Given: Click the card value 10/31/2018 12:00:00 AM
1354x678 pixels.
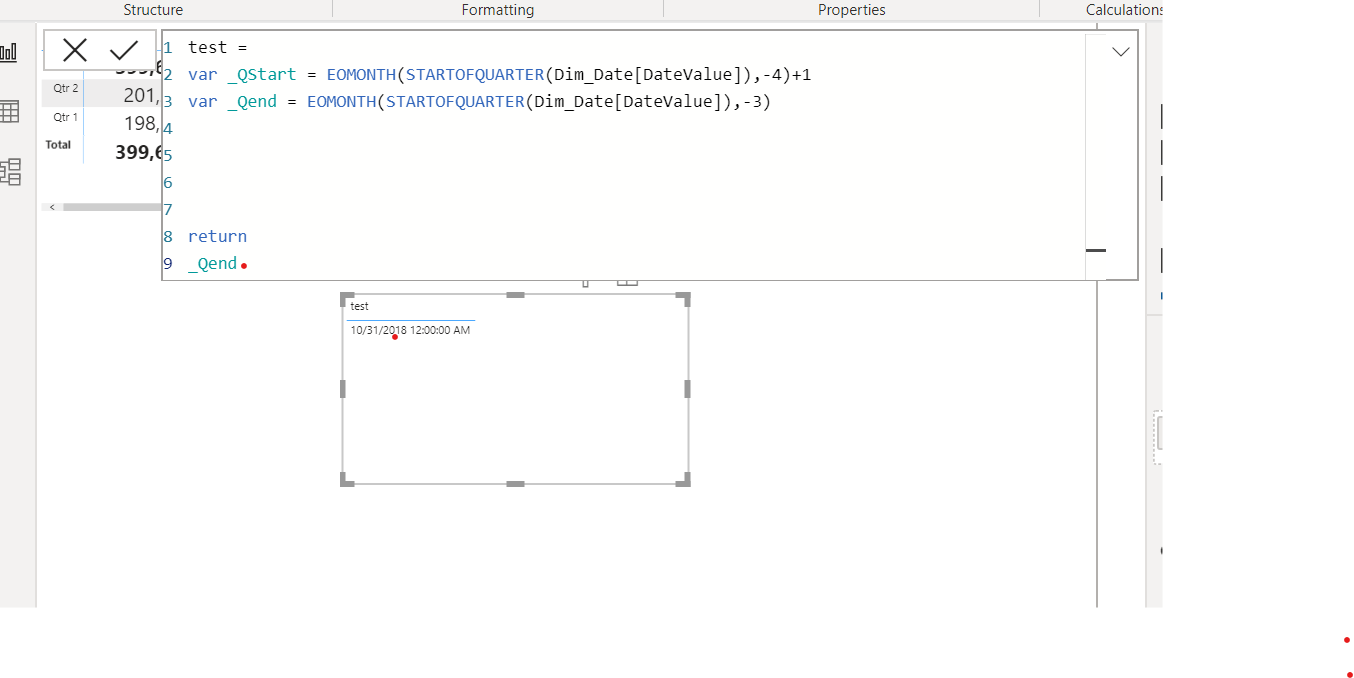Looking at the screenshot, I should coord(410,330).
